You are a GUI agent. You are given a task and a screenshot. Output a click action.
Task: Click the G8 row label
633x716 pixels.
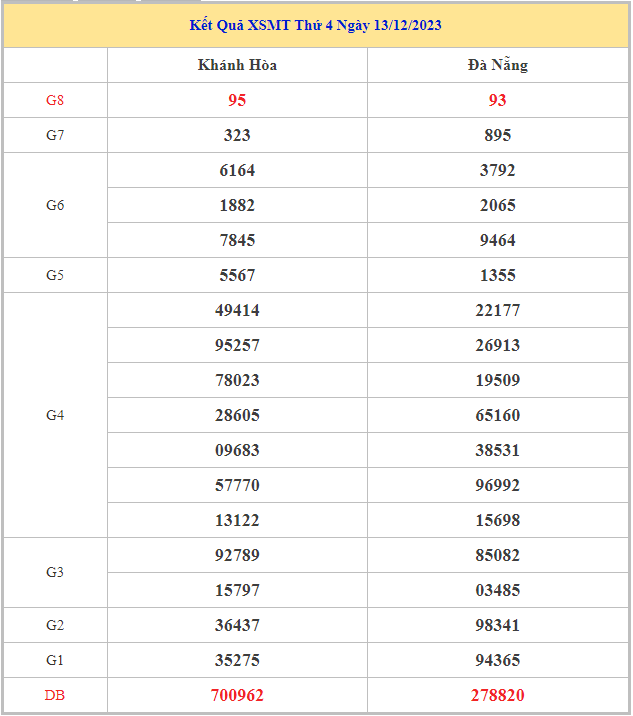55,100
